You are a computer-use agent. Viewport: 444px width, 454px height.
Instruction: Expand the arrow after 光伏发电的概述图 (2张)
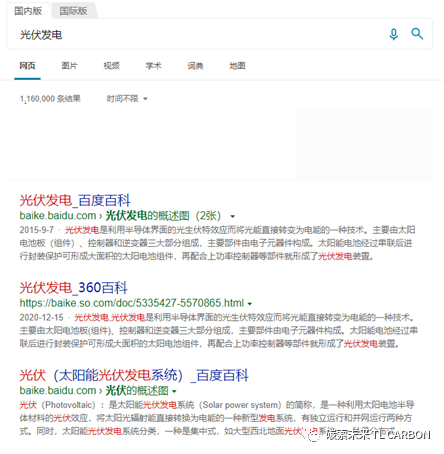pyautogui.click(x=233, y=217)
